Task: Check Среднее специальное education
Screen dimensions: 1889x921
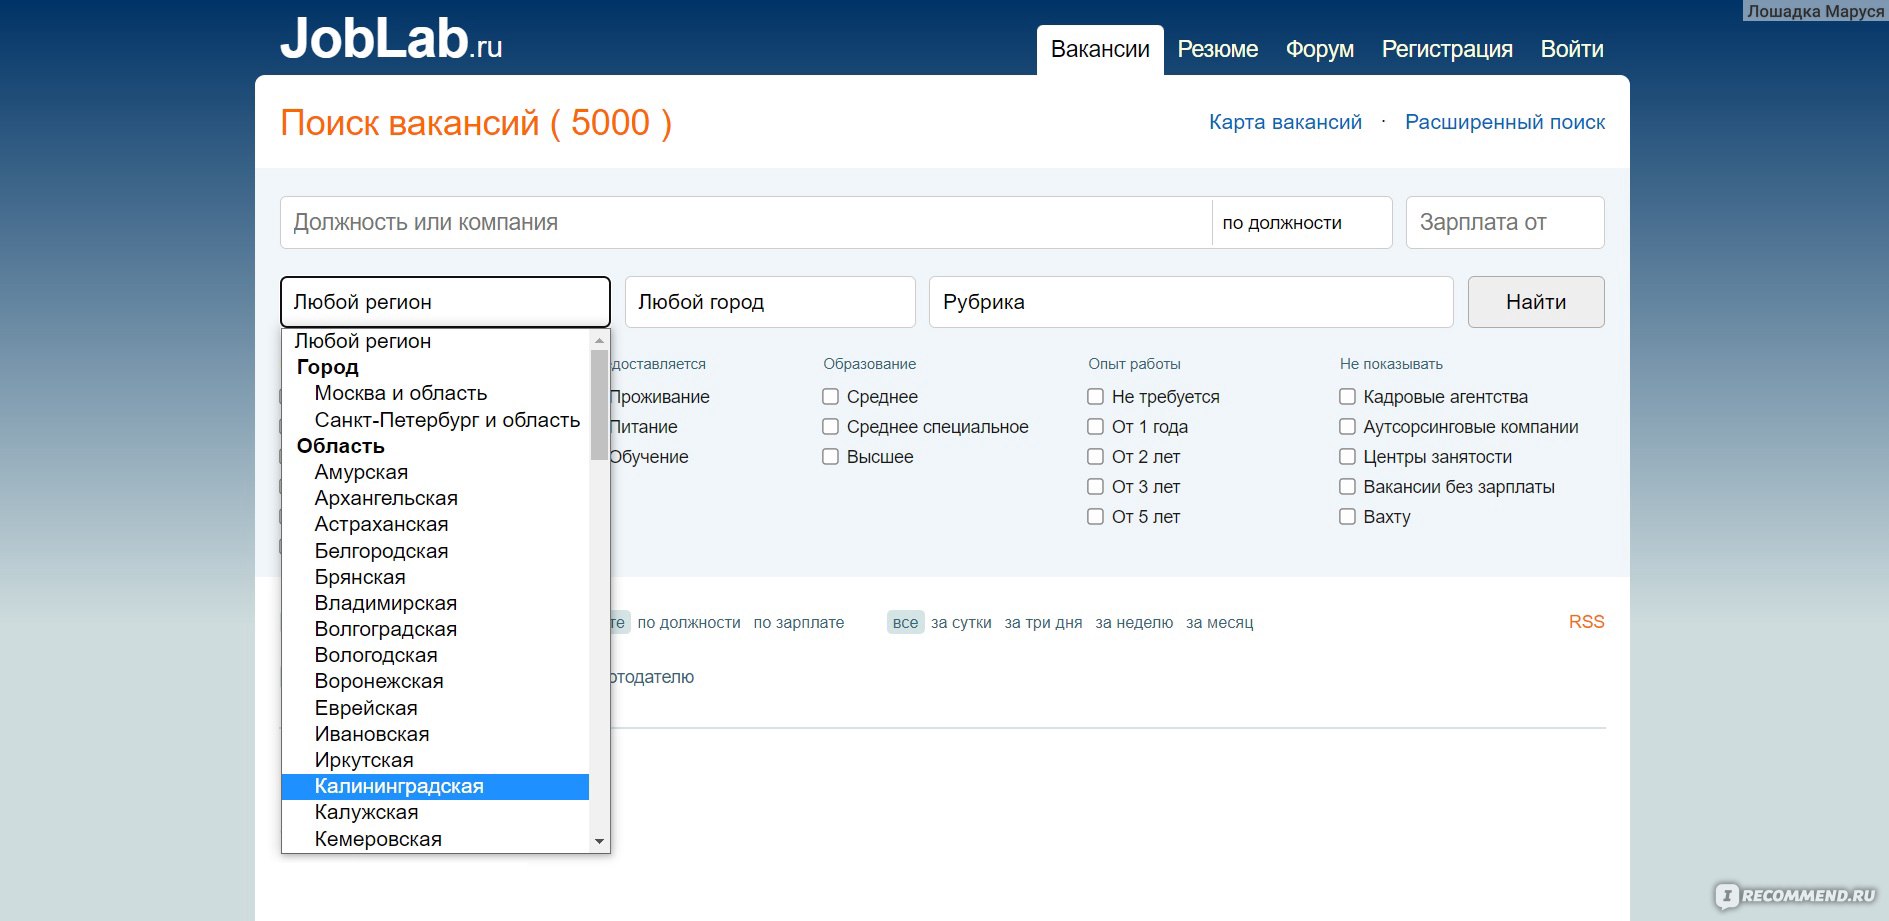Action: (x=830, y=427)
